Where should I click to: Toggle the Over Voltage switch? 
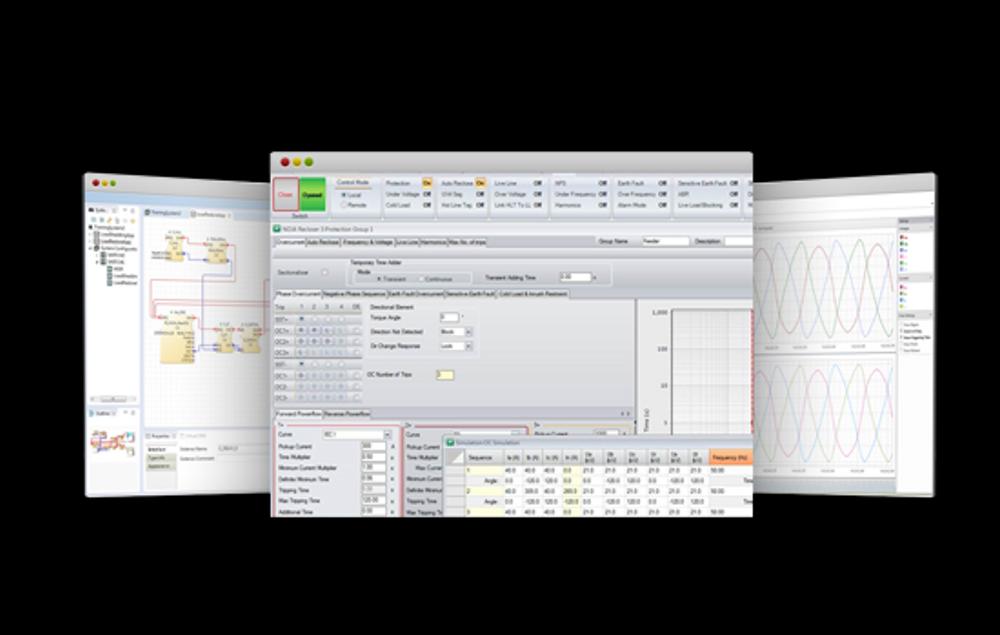(538, 194)
